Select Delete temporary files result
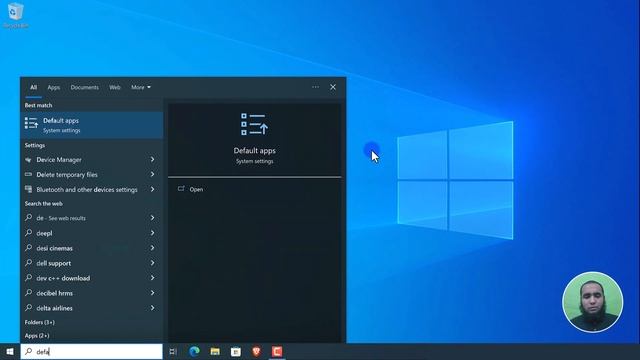This screenshot has height=360, width=640. tap(92, 174)
